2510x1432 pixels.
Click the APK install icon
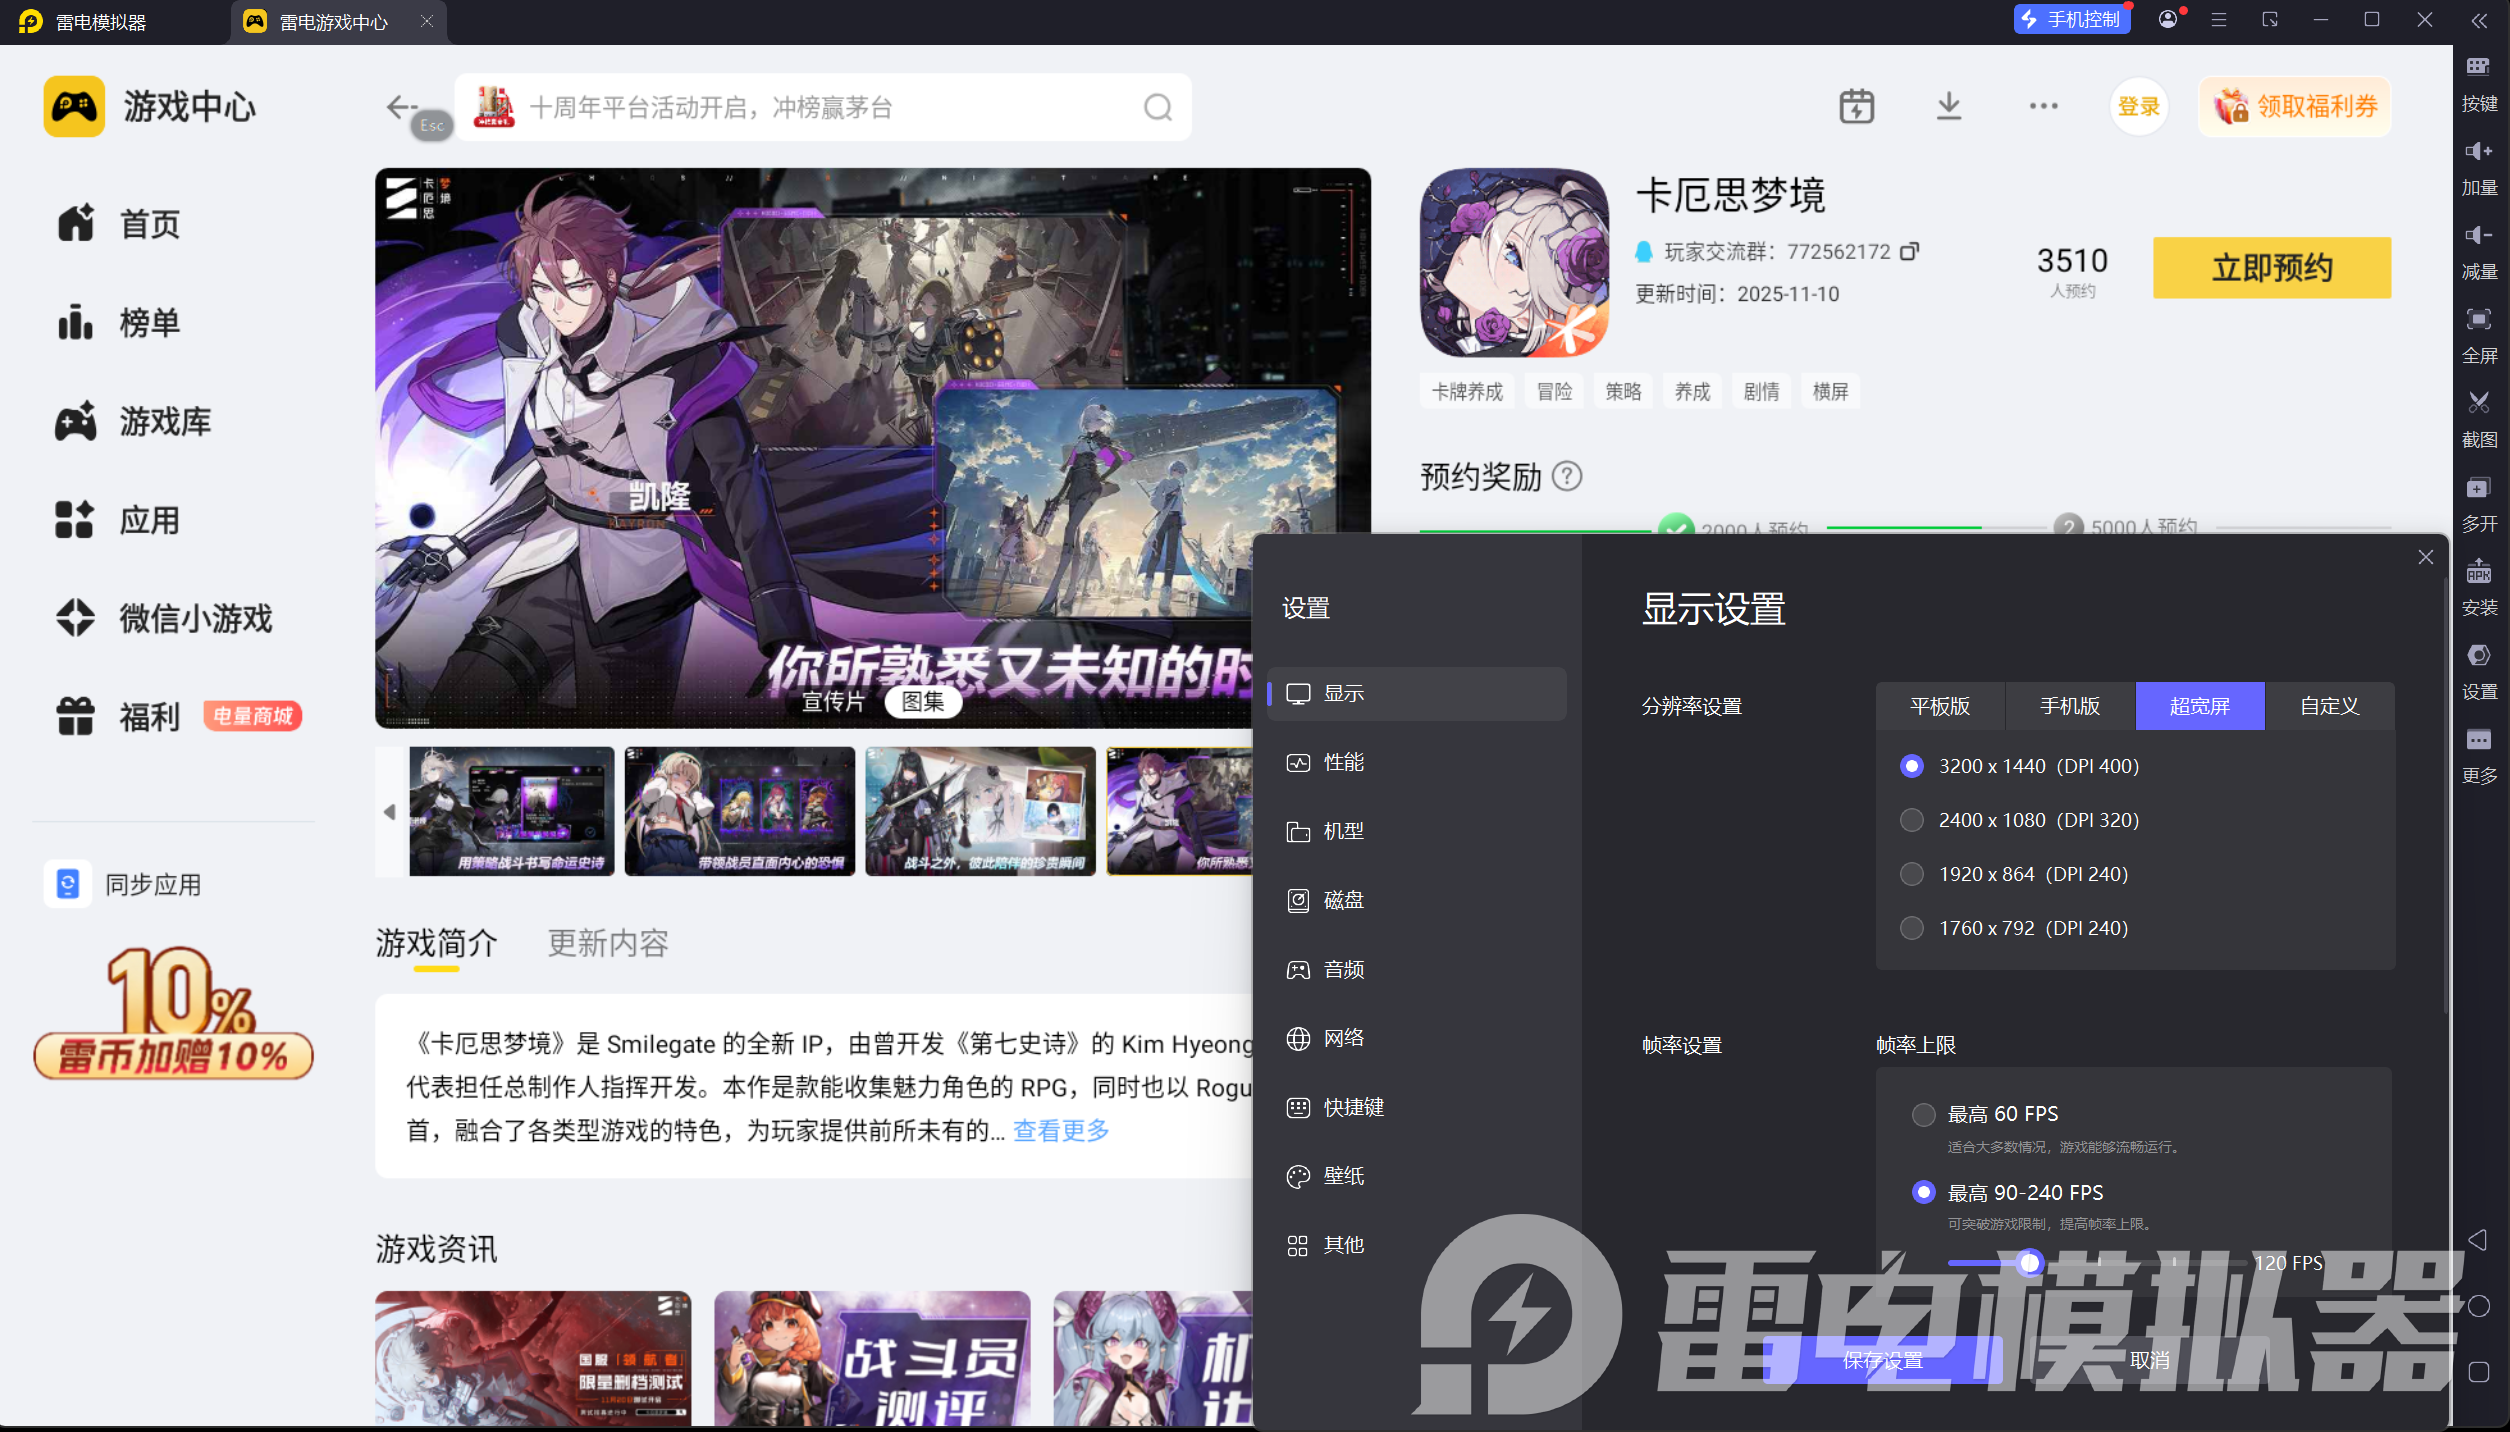[x=2479, y=572]
